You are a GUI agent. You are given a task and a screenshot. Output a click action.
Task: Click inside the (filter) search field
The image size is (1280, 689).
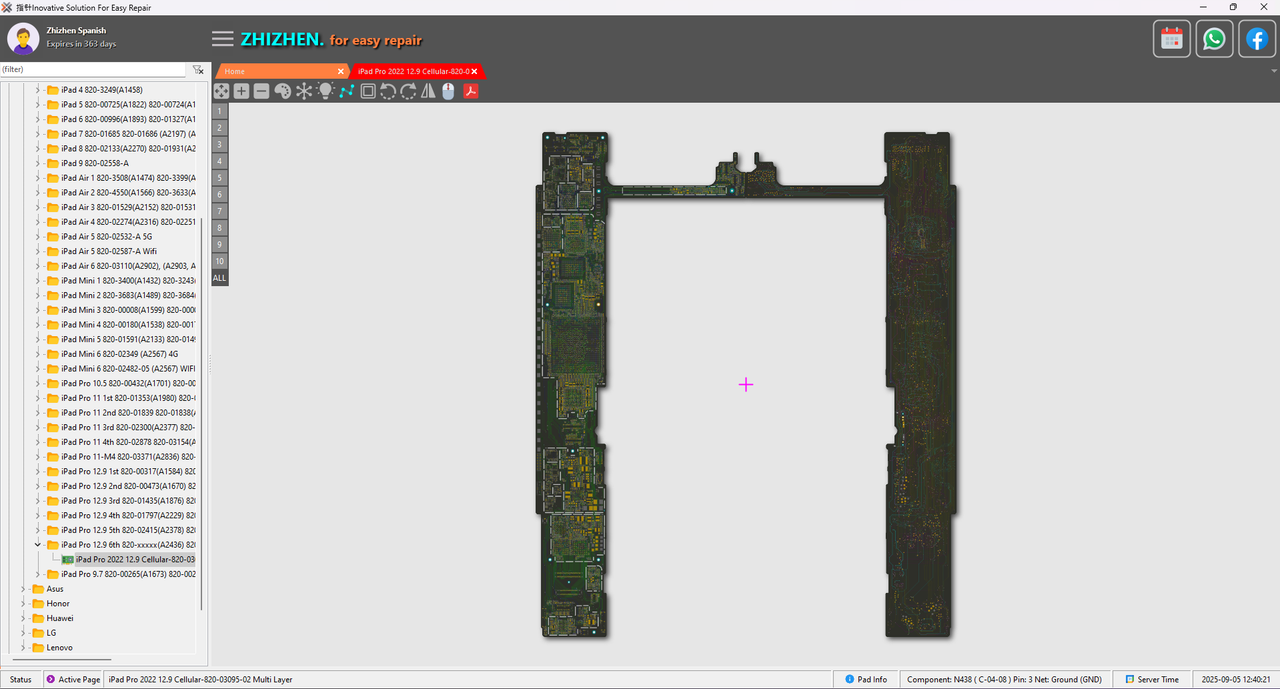coord(93,70)
